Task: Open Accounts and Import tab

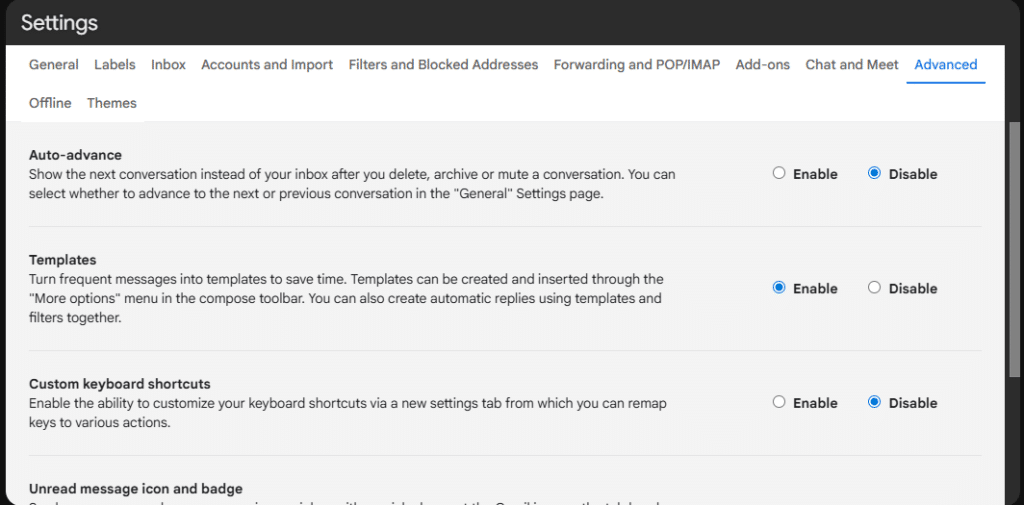Action: pos(267,65)
